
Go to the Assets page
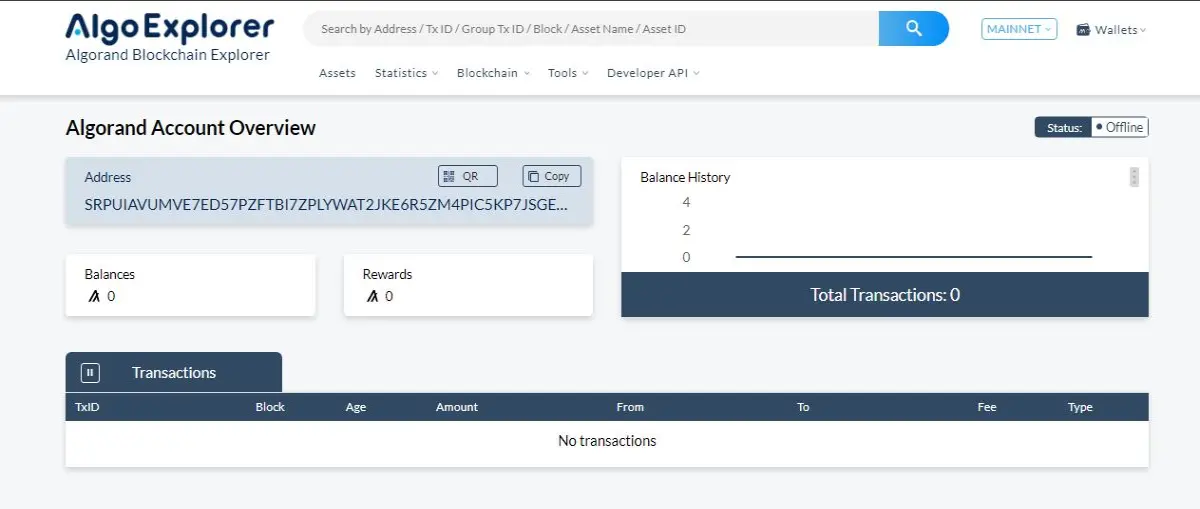click(337, 73)
